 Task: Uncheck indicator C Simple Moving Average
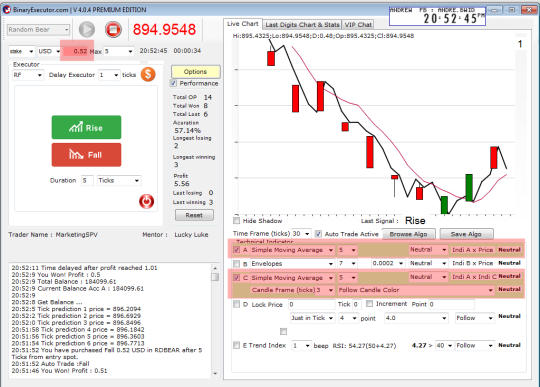point(237,278)
